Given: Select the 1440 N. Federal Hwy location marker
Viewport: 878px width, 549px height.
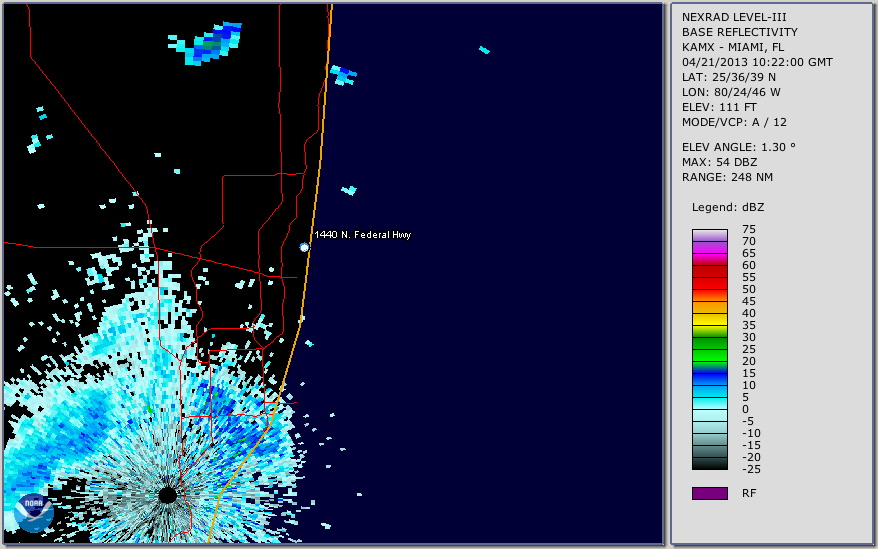Looking at the screenshot, I should tap(304, 247).
